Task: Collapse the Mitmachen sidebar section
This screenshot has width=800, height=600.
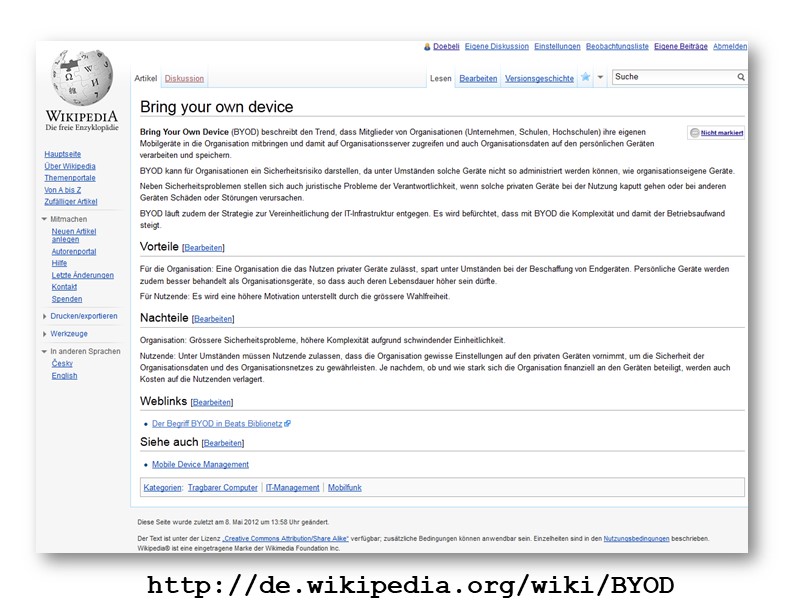Action: coord(45,218)
